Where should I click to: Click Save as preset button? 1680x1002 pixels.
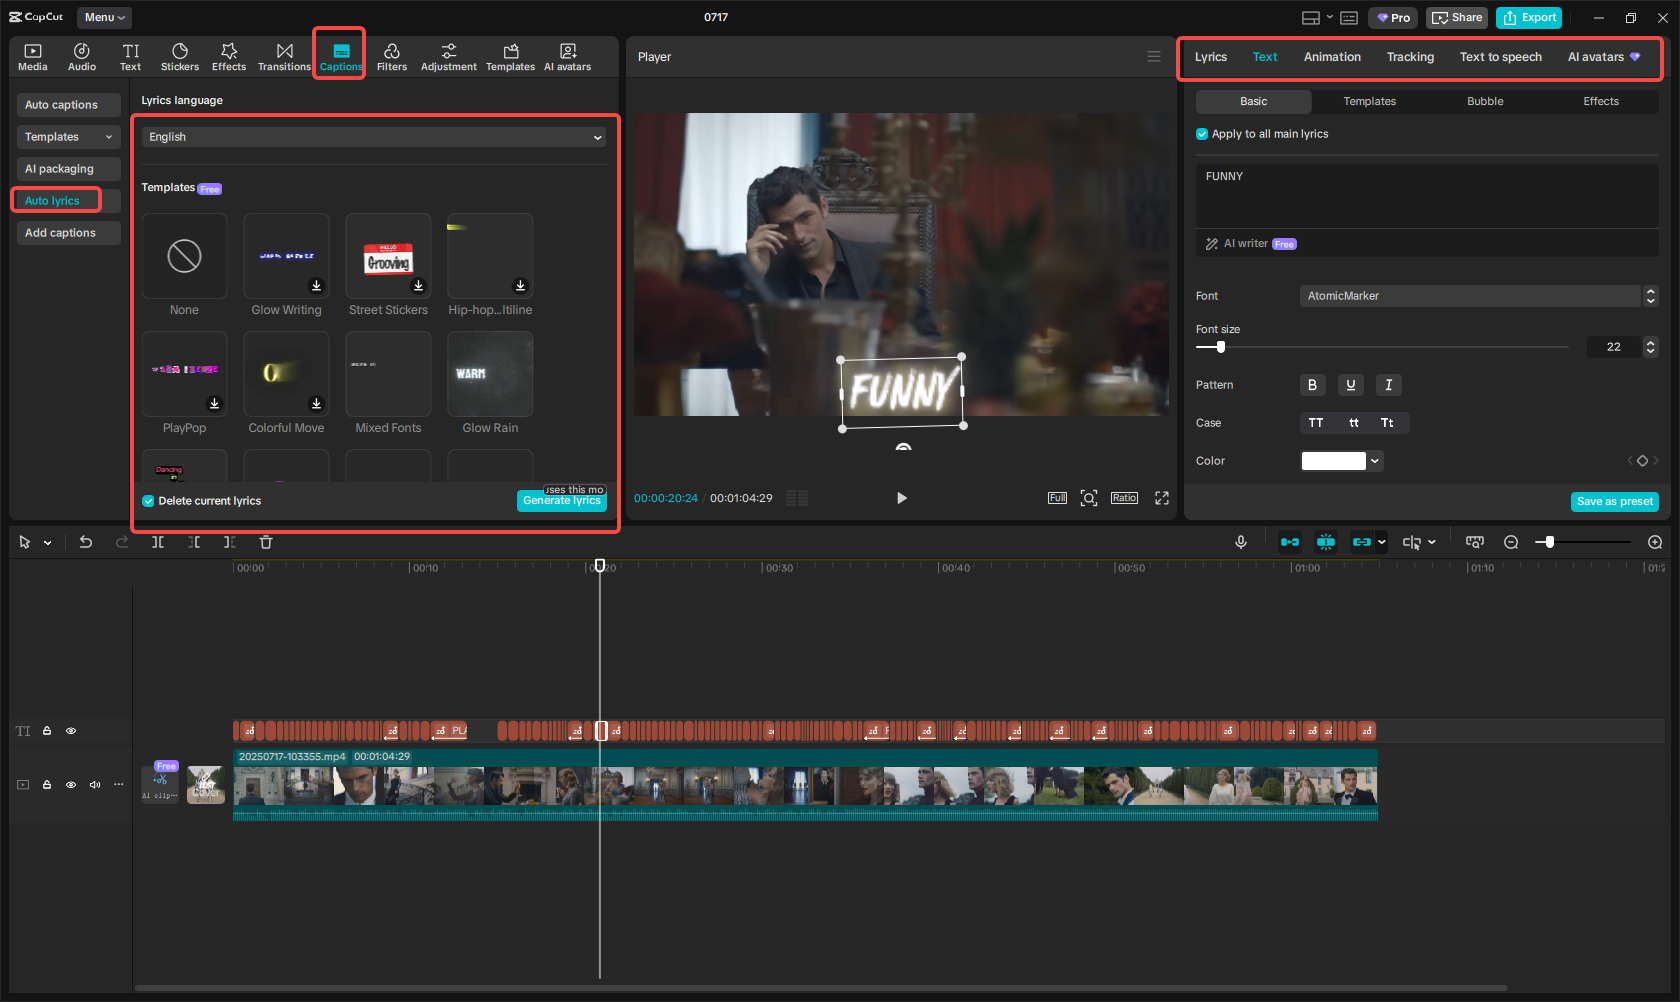pyautogui.click(x=1615, y=502)
